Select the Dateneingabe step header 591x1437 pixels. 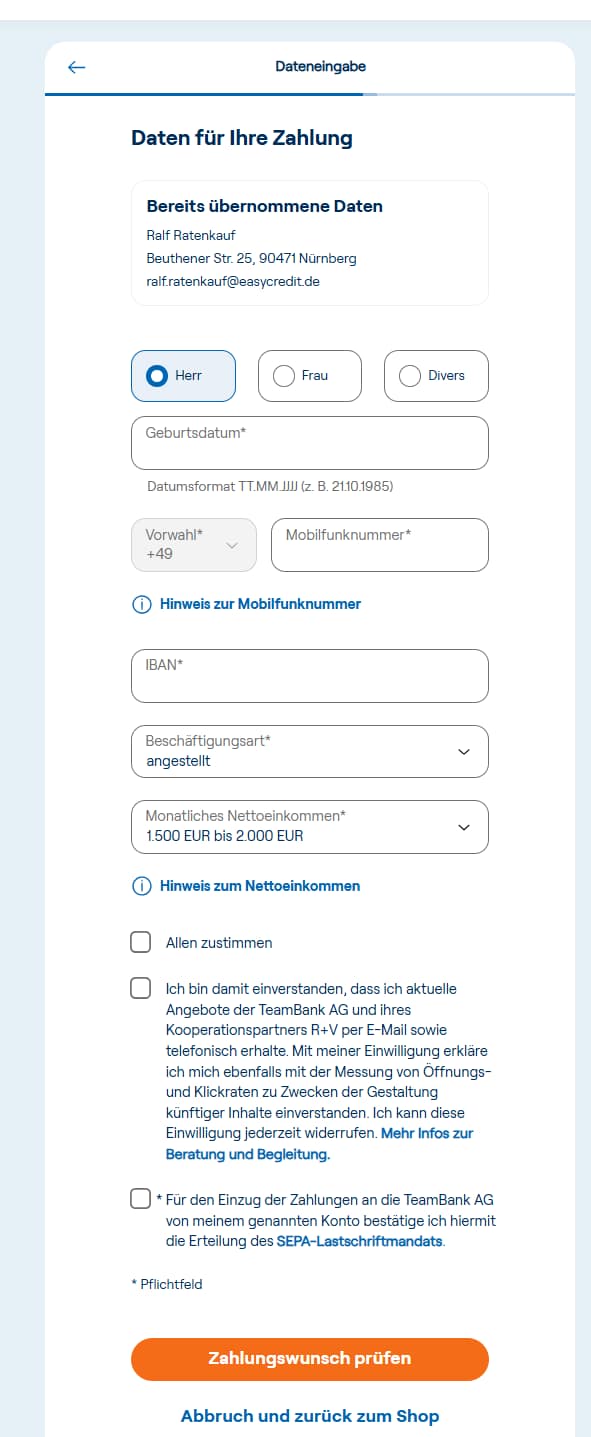coord(320,67)
